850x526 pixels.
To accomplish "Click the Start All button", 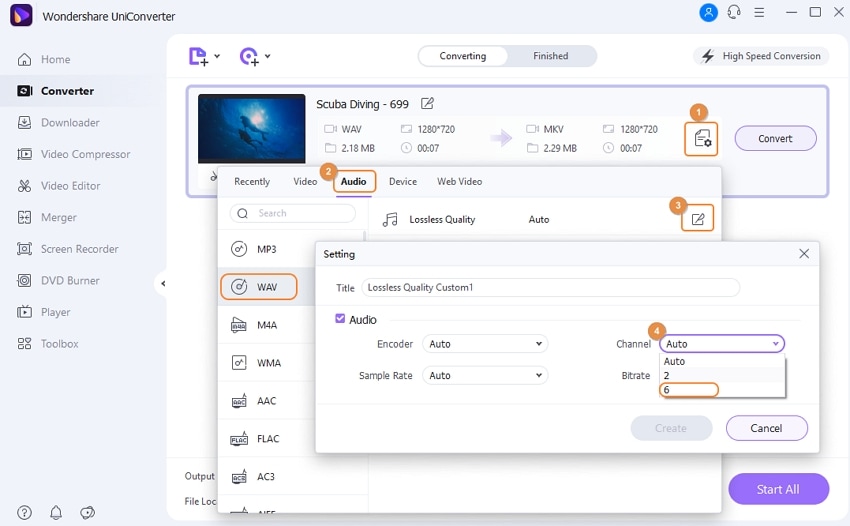I will point(778,489).
